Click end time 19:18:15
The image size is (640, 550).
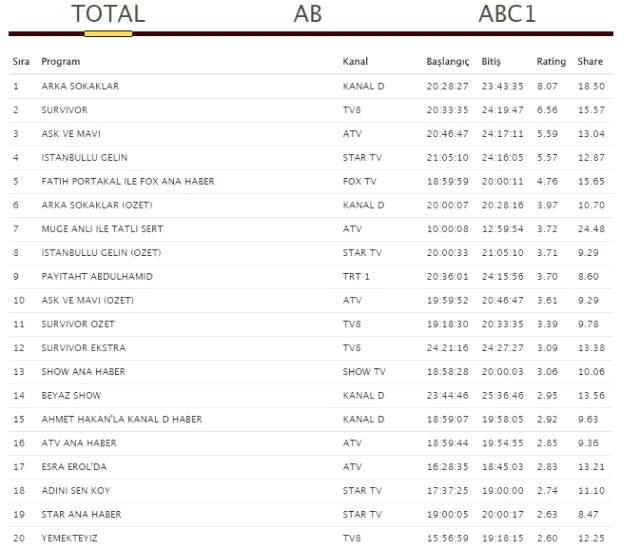502,538
